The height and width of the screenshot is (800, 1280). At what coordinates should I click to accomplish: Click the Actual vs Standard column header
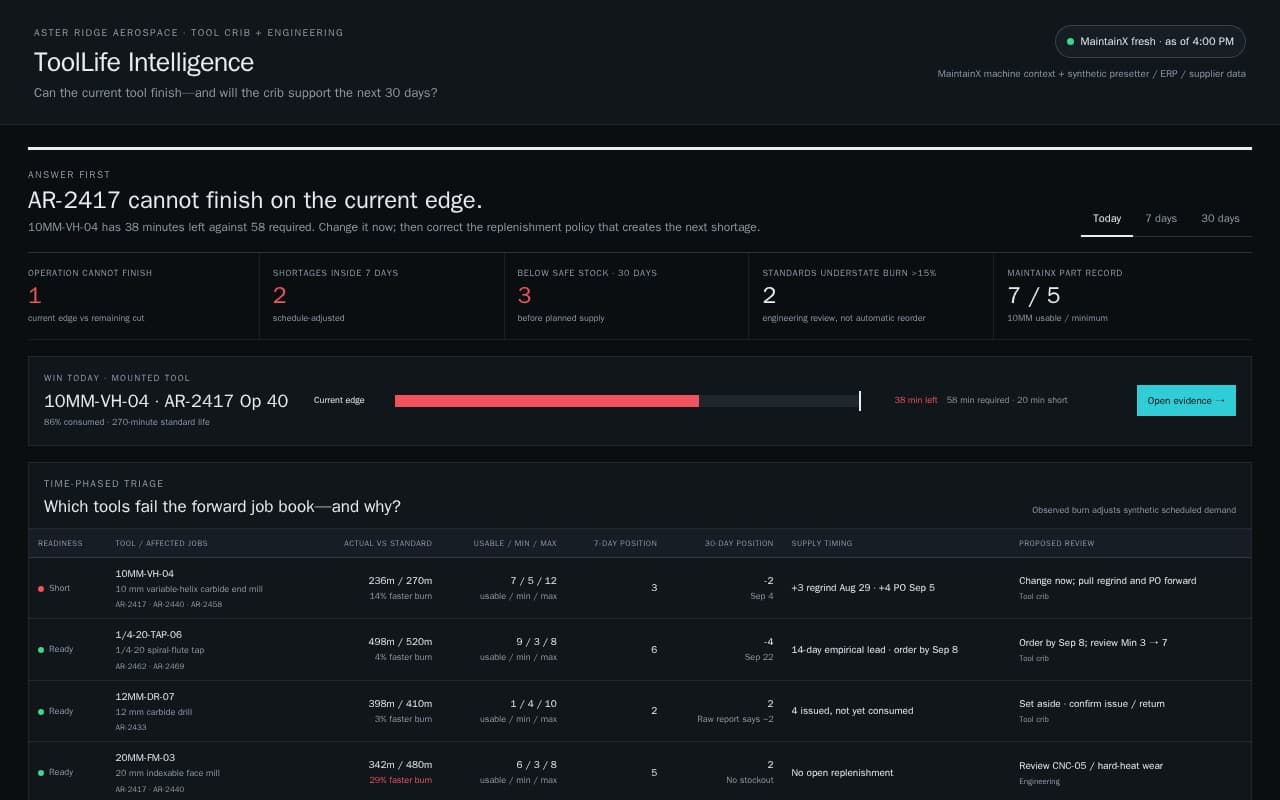388,543
